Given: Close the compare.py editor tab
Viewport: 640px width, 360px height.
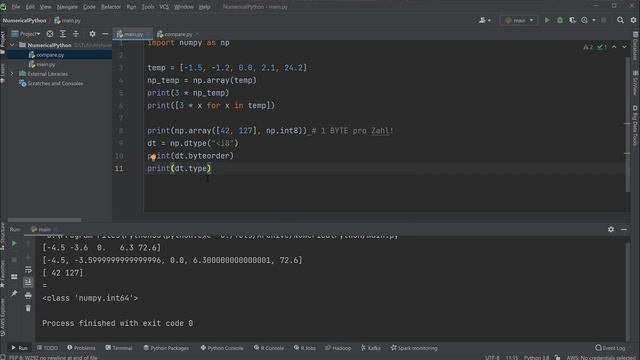Looking at the screenshot, I should [198, 34].
